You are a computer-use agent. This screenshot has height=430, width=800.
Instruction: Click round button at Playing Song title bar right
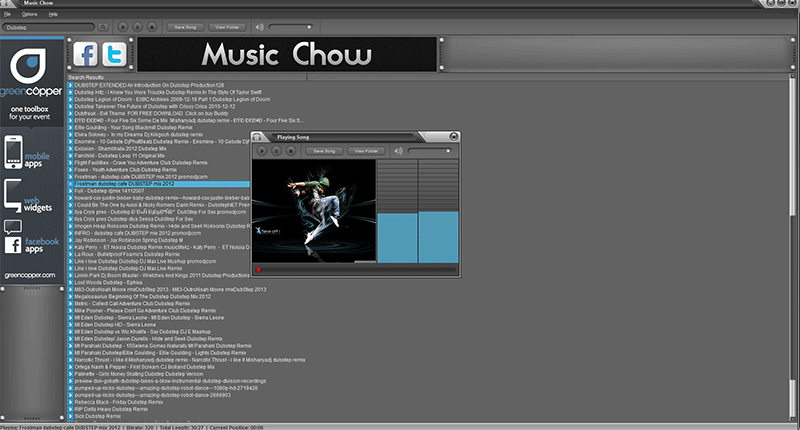click(x=453, y=136)
